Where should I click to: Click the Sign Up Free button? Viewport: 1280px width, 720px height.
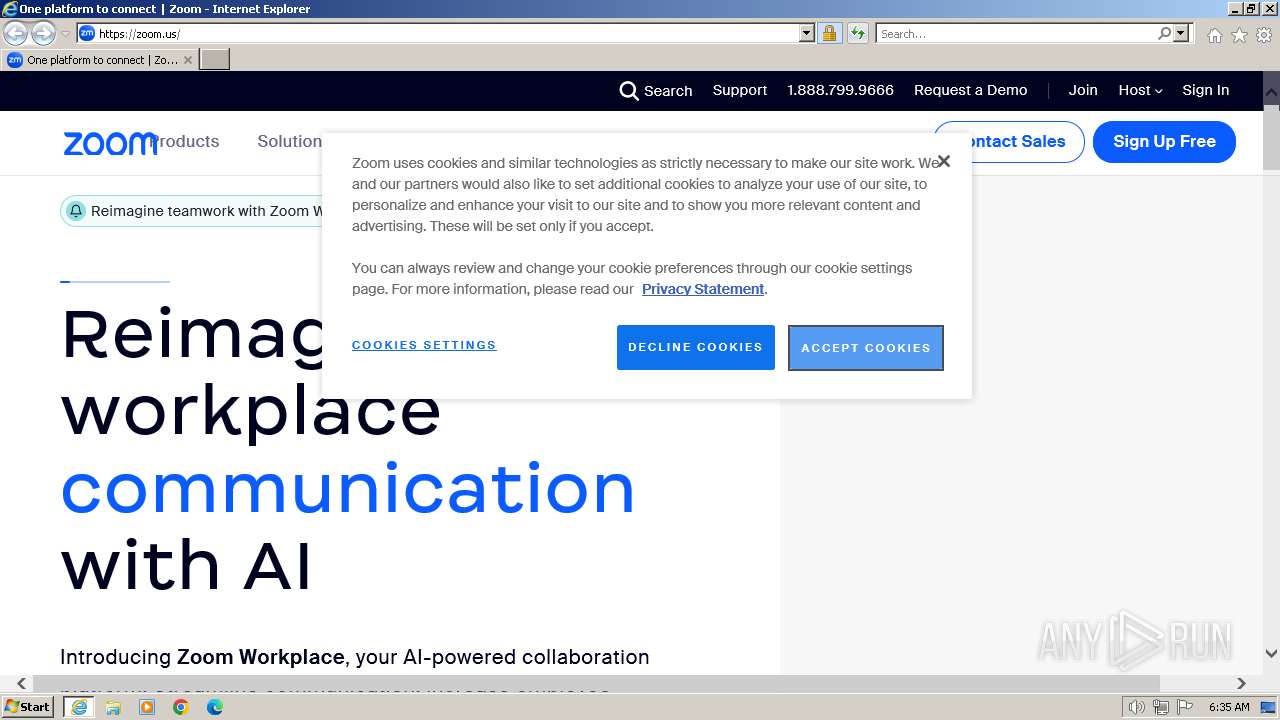pos(1164,142)
